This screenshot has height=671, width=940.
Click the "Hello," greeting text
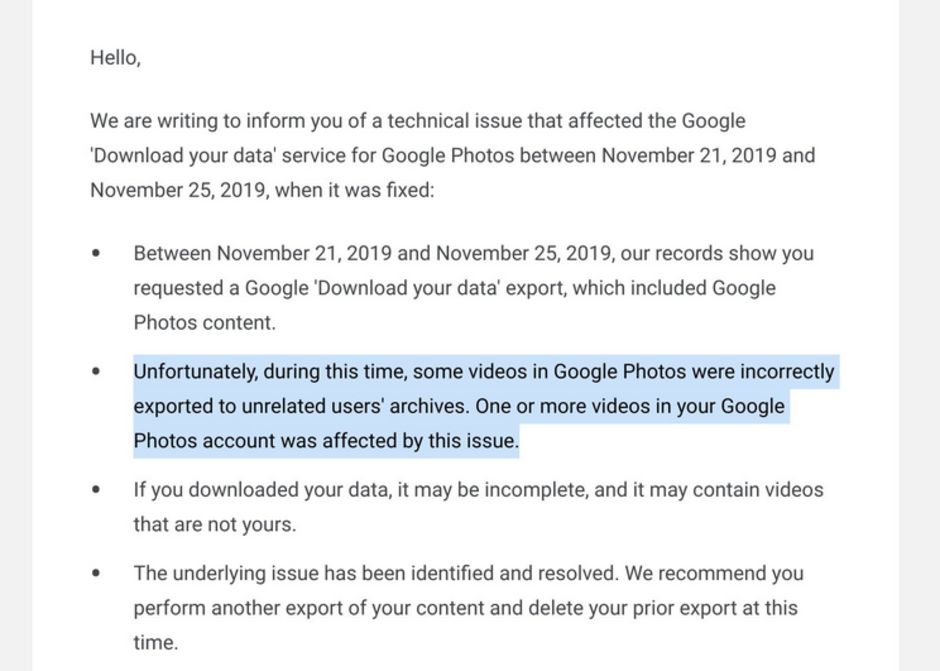coord(115,58)
